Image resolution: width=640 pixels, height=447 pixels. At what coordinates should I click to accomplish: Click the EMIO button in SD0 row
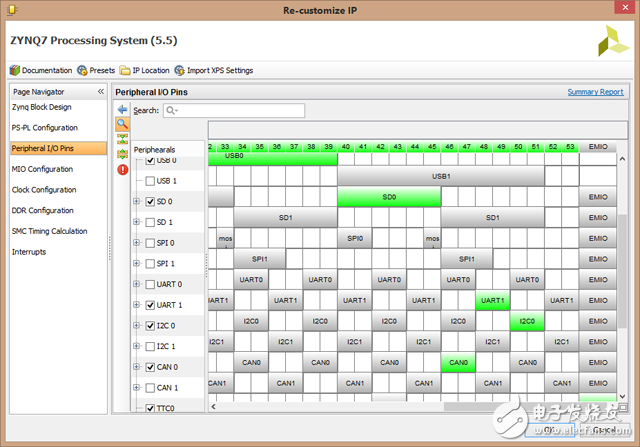coord(597,197)
